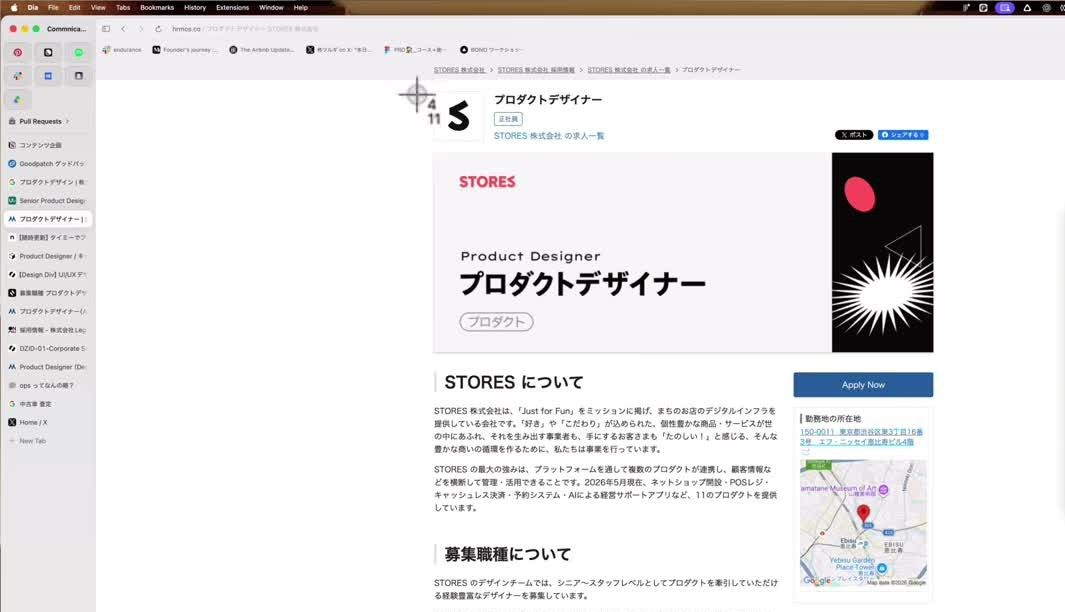Click the triangle icon in menu bar
The height and width of the screenshot is (612, 1065).
click(x=1027, y=7)
